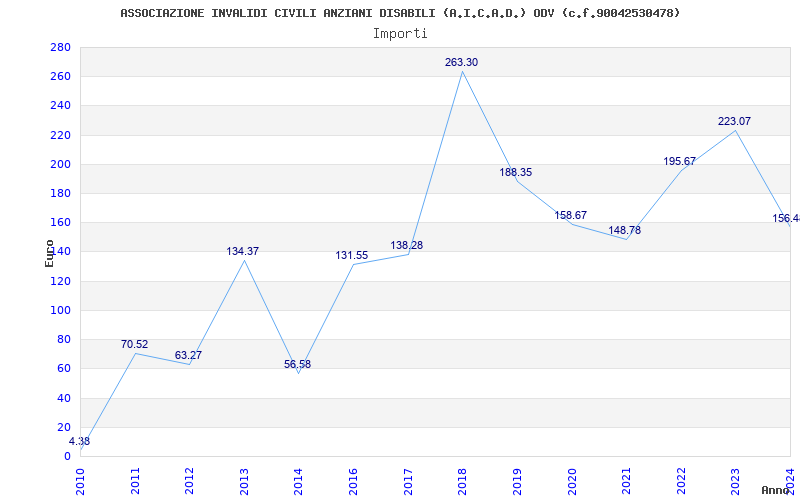Click the 100 y-axis tick label

pyautogui.click(x=60, y=311)
